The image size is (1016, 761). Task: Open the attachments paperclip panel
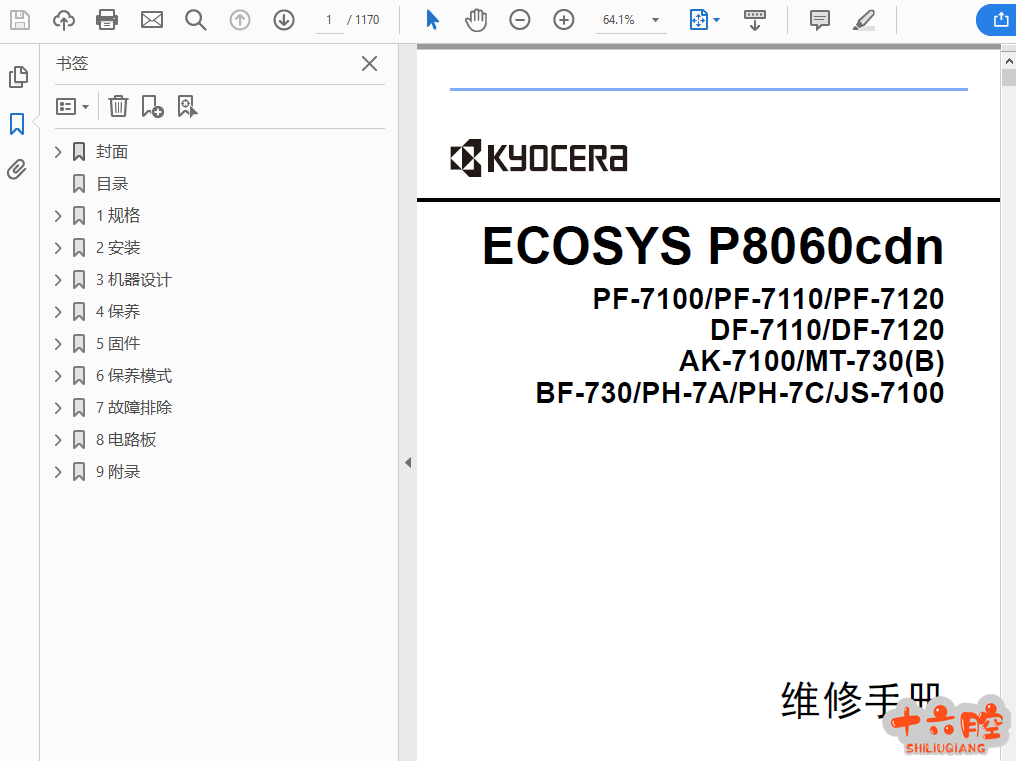click(17, 169)
